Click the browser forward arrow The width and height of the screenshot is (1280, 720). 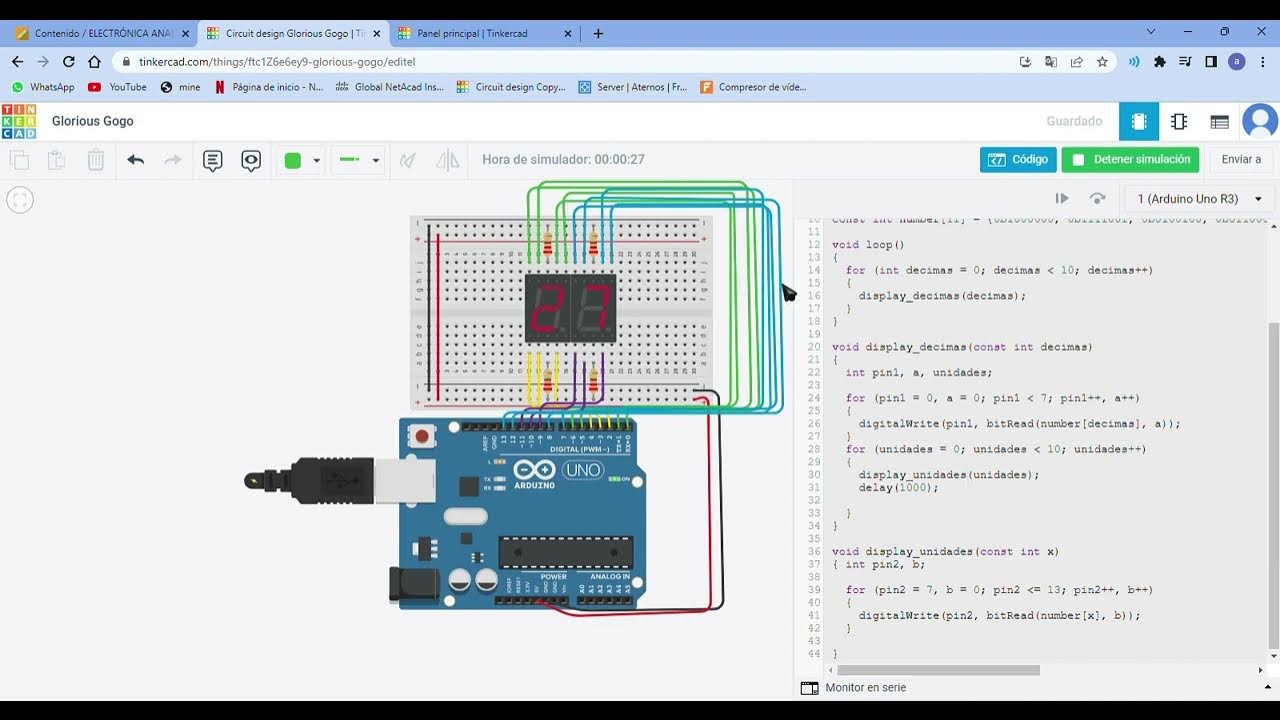43,61
